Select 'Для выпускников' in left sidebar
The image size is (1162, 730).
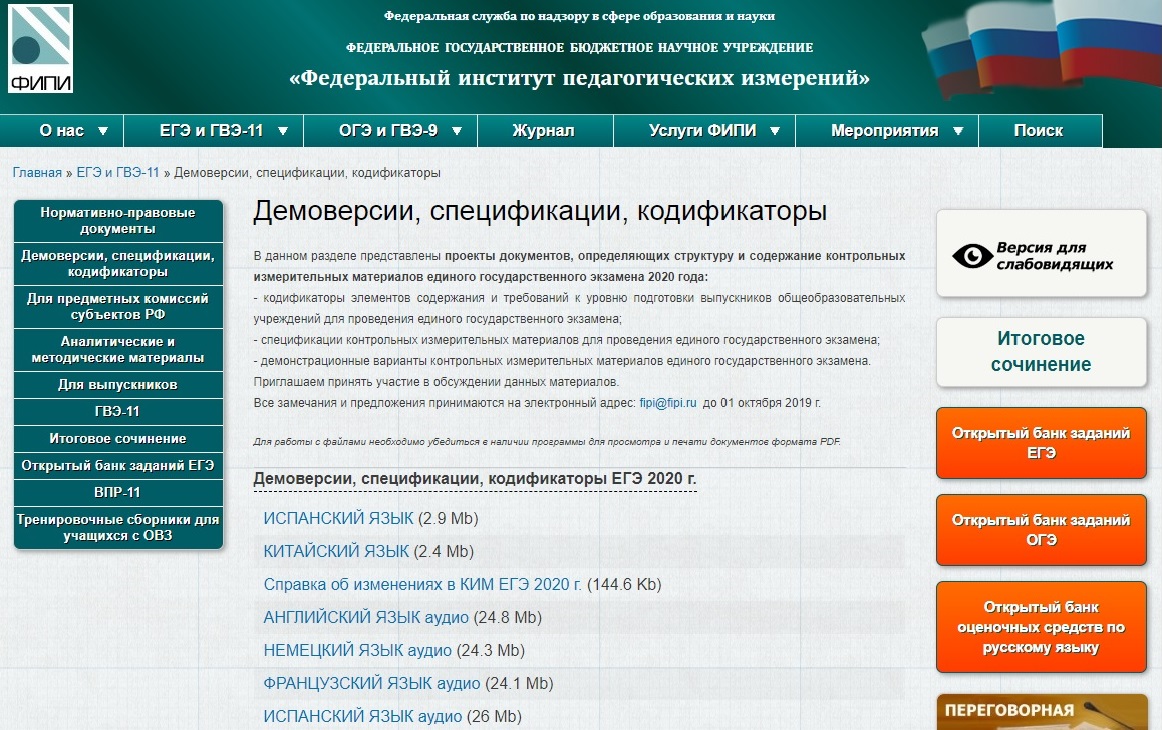(x=118, y=385)
